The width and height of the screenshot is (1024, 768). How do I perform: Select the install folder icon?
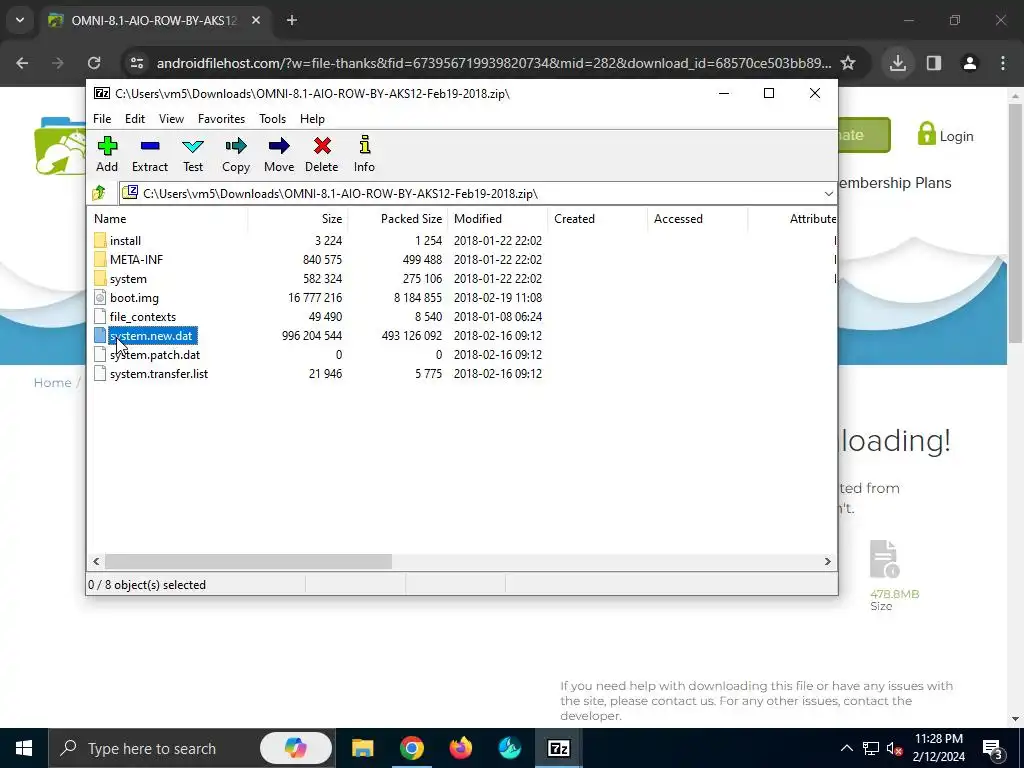pos(100,240)
